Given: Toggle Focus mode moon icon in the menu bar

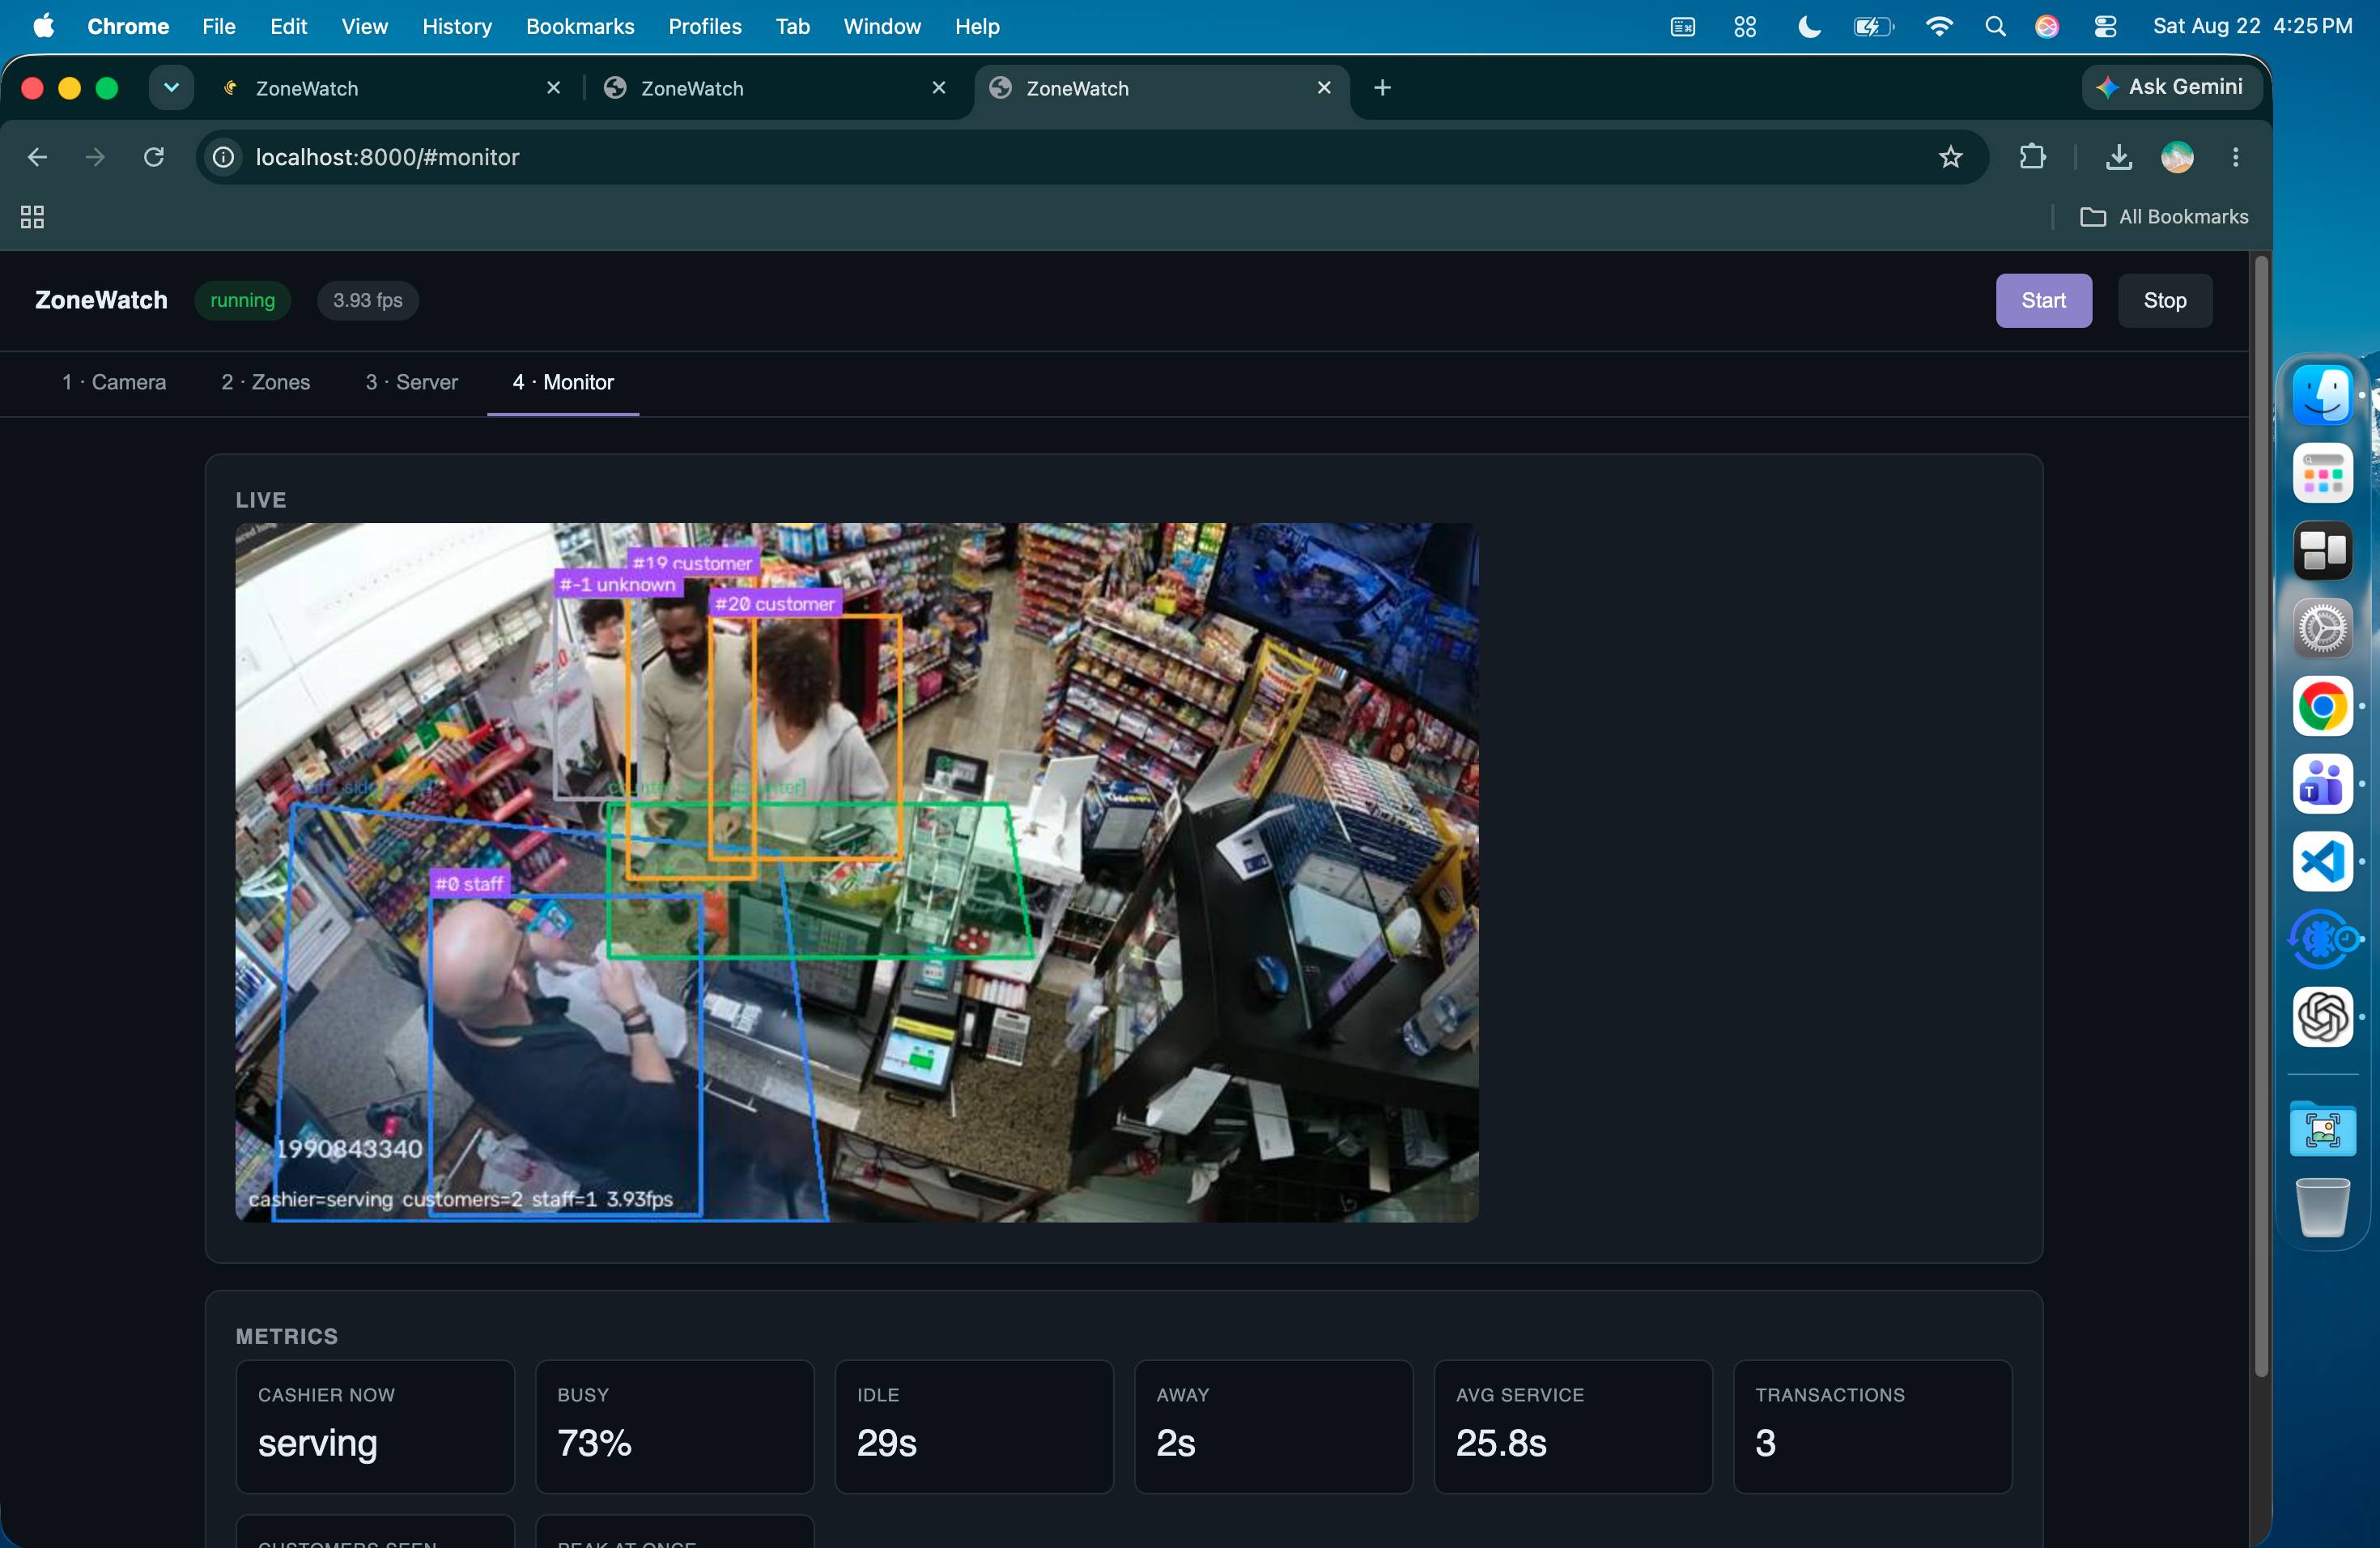Looking at the screenshot, I should coord(1809,27).
